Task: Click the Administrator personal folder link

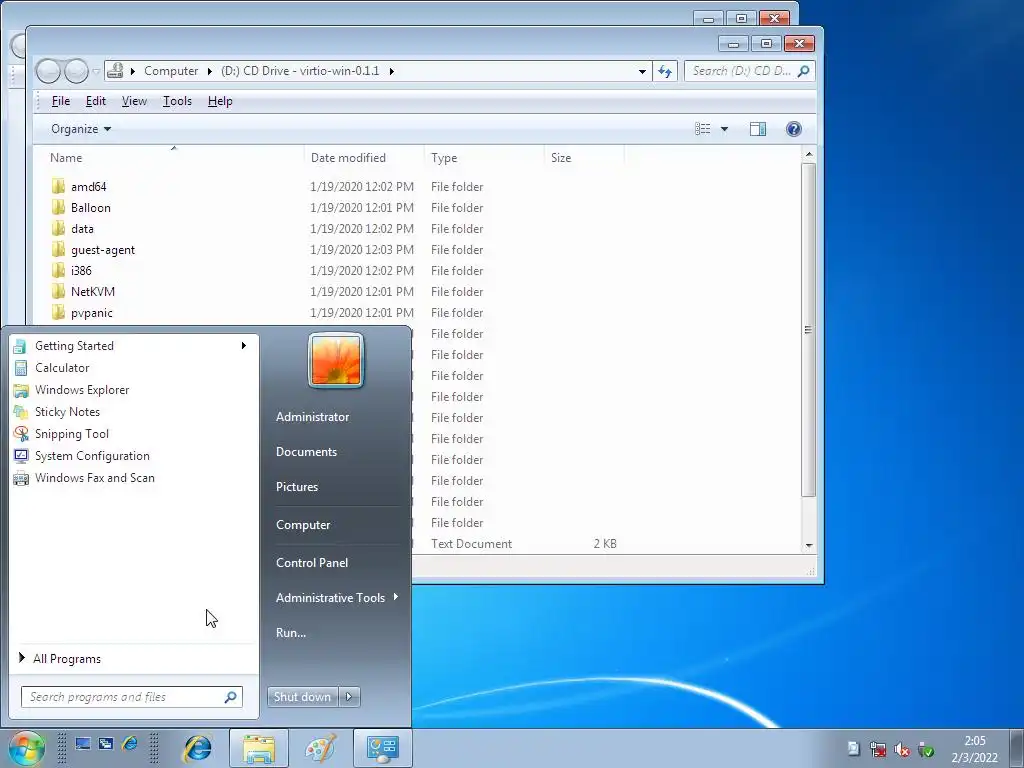Action: (312, 417)
